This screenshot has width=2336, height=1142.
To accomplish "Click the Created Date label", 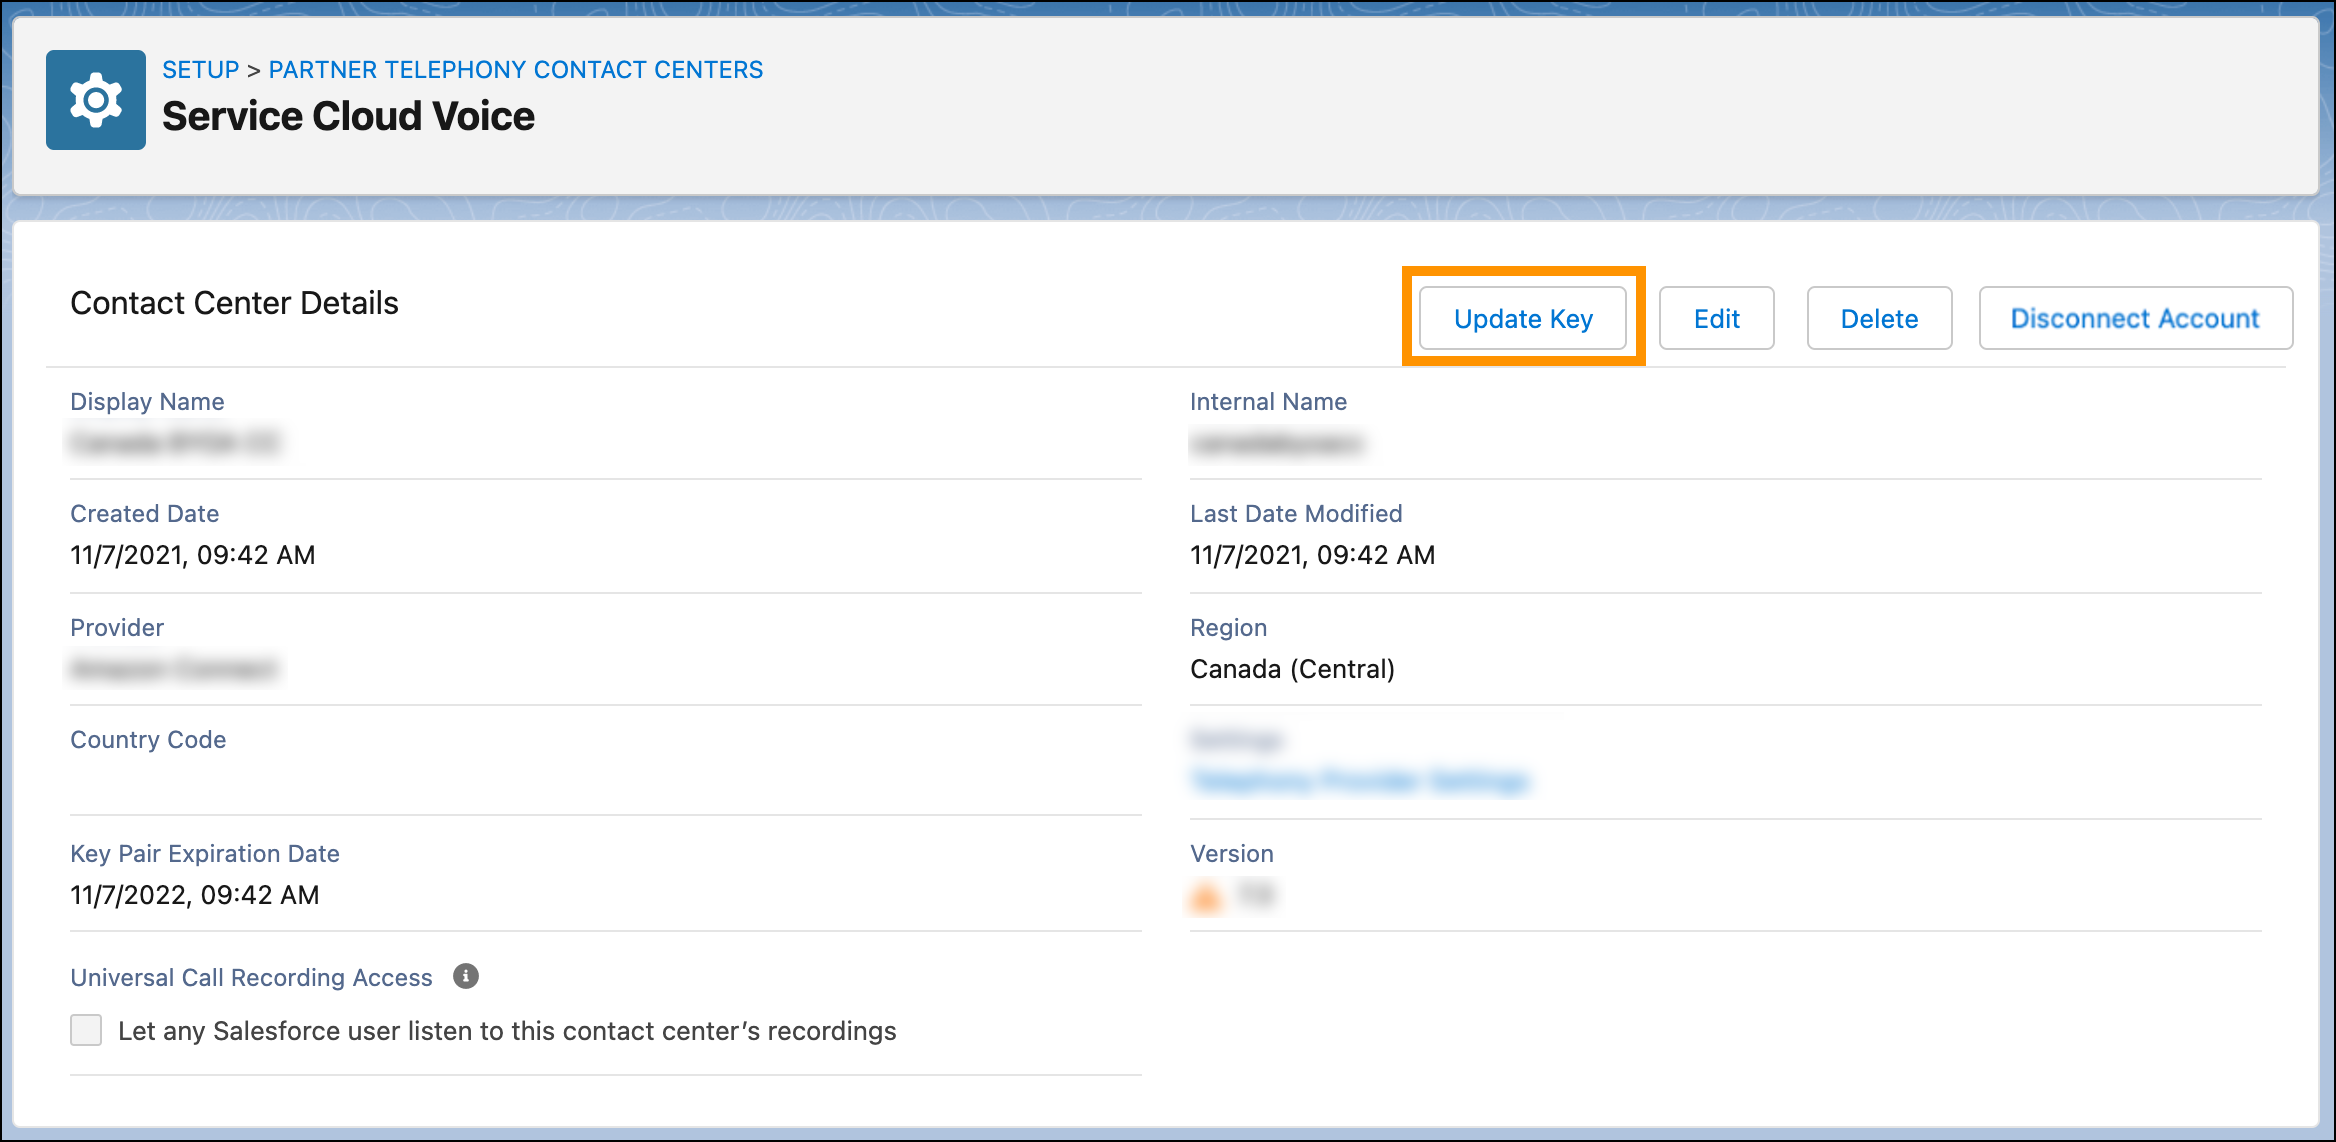I will point(145,514).
